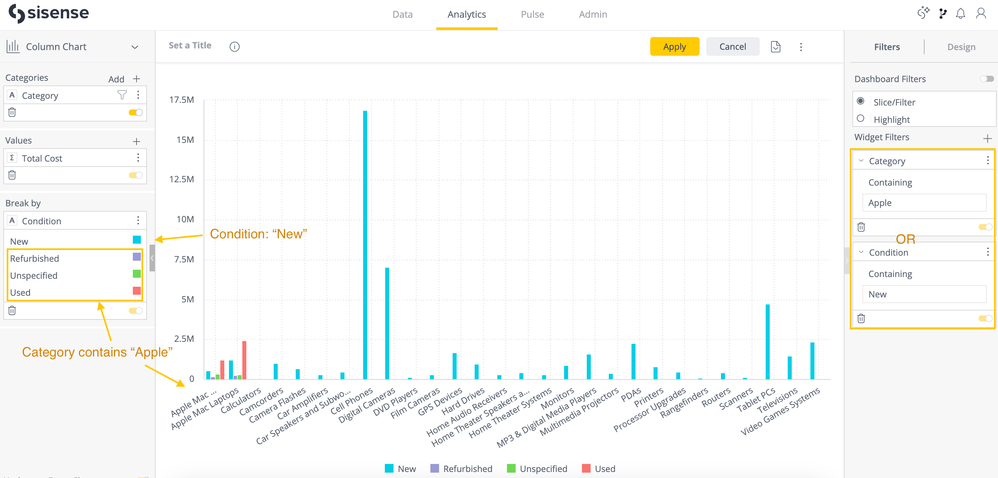Open Total Cost three-dot options menu

[x=138, y=158]
